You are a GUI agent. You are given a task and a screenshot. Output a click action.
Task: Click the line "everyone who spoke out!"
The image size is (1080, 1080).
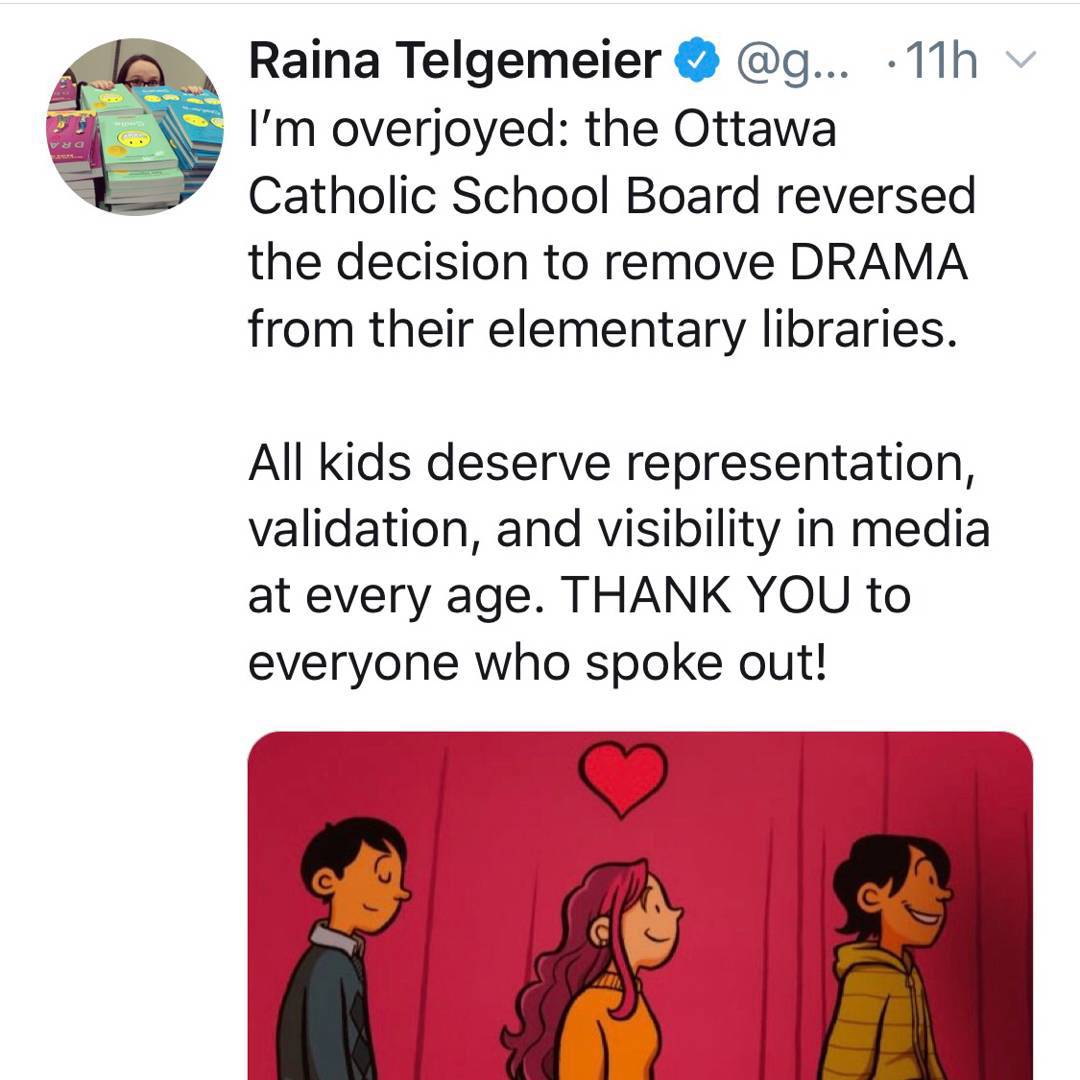pyautogui.click(x=538, y=662)
